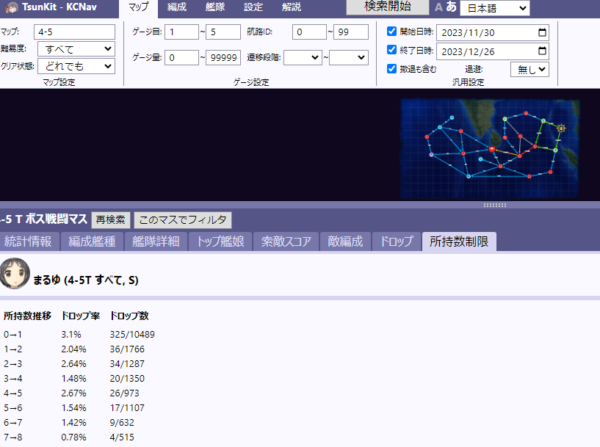Open start date calendar picker icon

tap(542, 31)
